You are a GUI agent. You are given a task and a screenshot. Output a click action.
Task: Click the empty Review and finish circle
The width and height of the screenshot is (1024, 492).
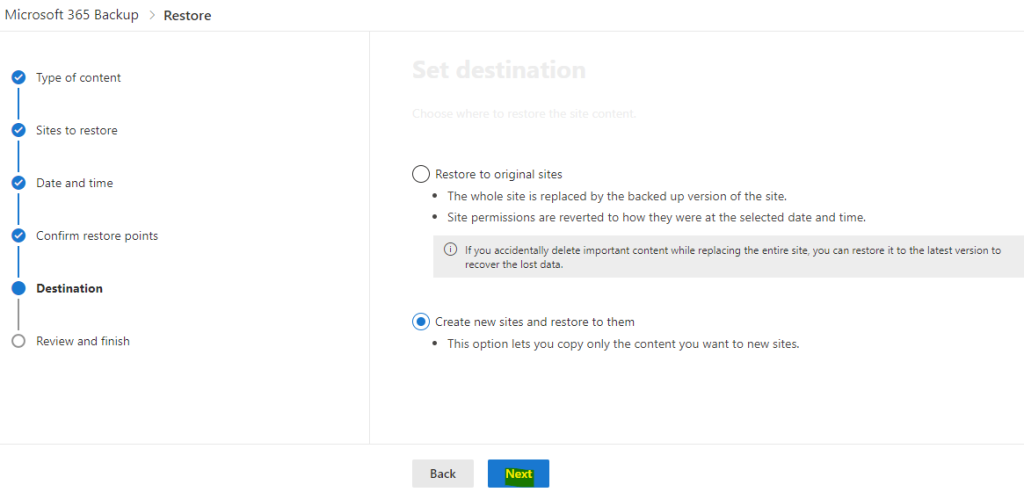click(x=18, y=341)
